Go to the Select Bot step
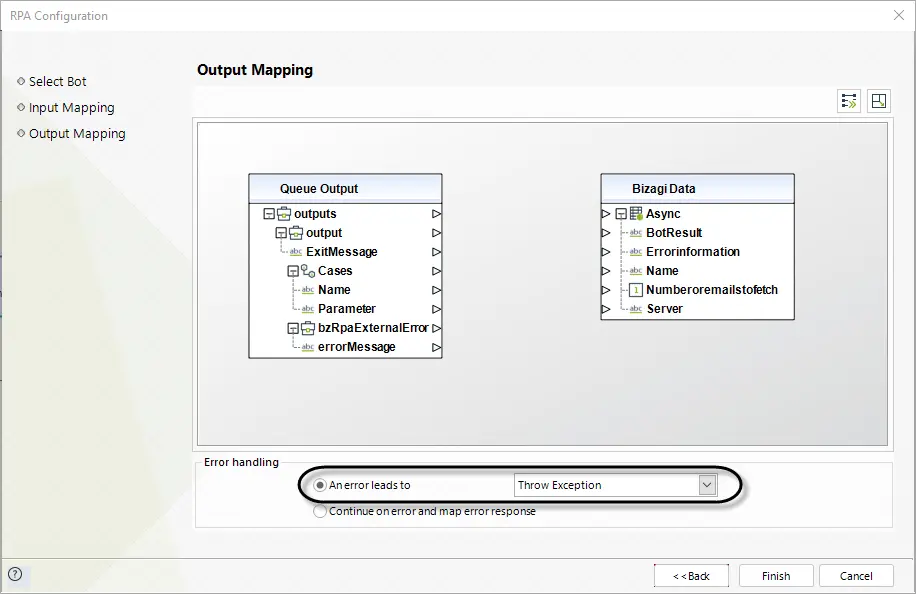916x594 pixels. pos(57,81)
